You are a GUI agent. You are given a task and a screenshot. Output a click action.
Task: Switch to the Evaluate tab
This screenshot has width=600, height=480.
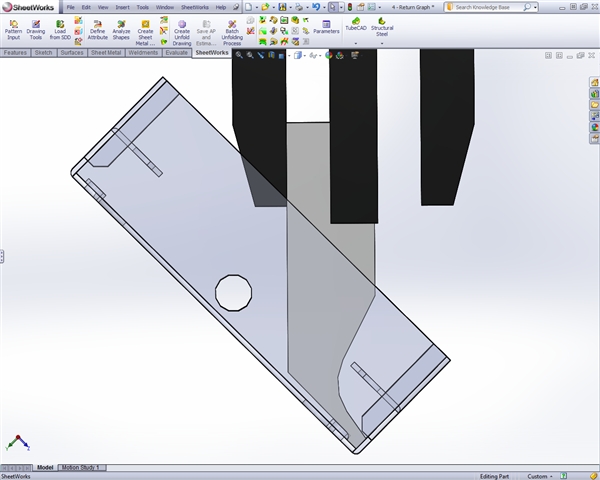click(176, 52)
